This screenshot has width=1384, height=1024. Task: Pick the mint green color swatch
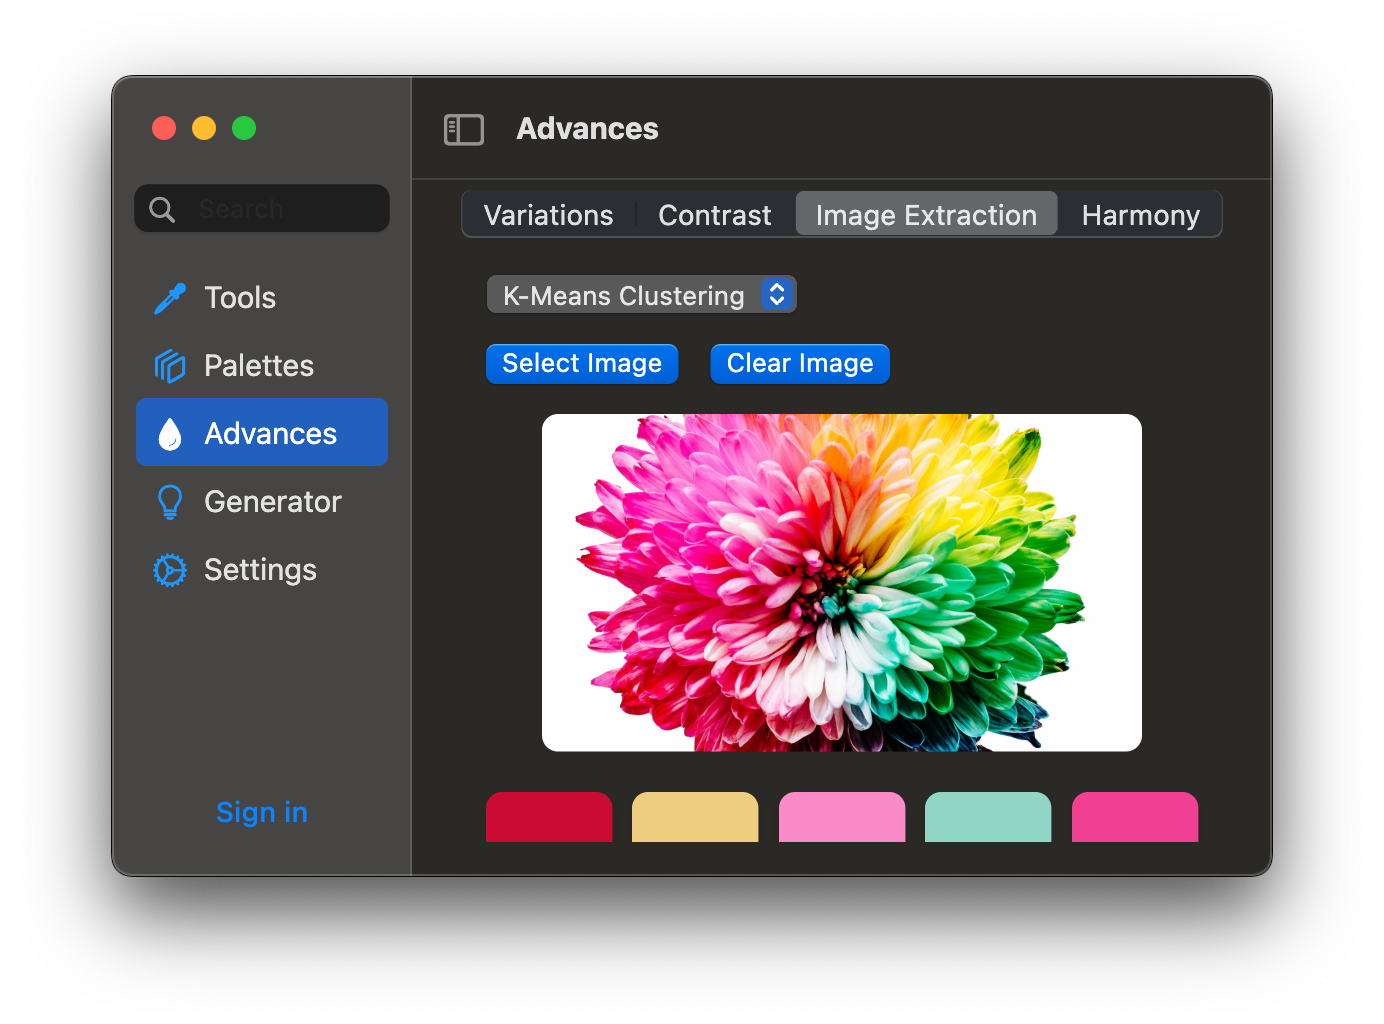tap(988, 817)
